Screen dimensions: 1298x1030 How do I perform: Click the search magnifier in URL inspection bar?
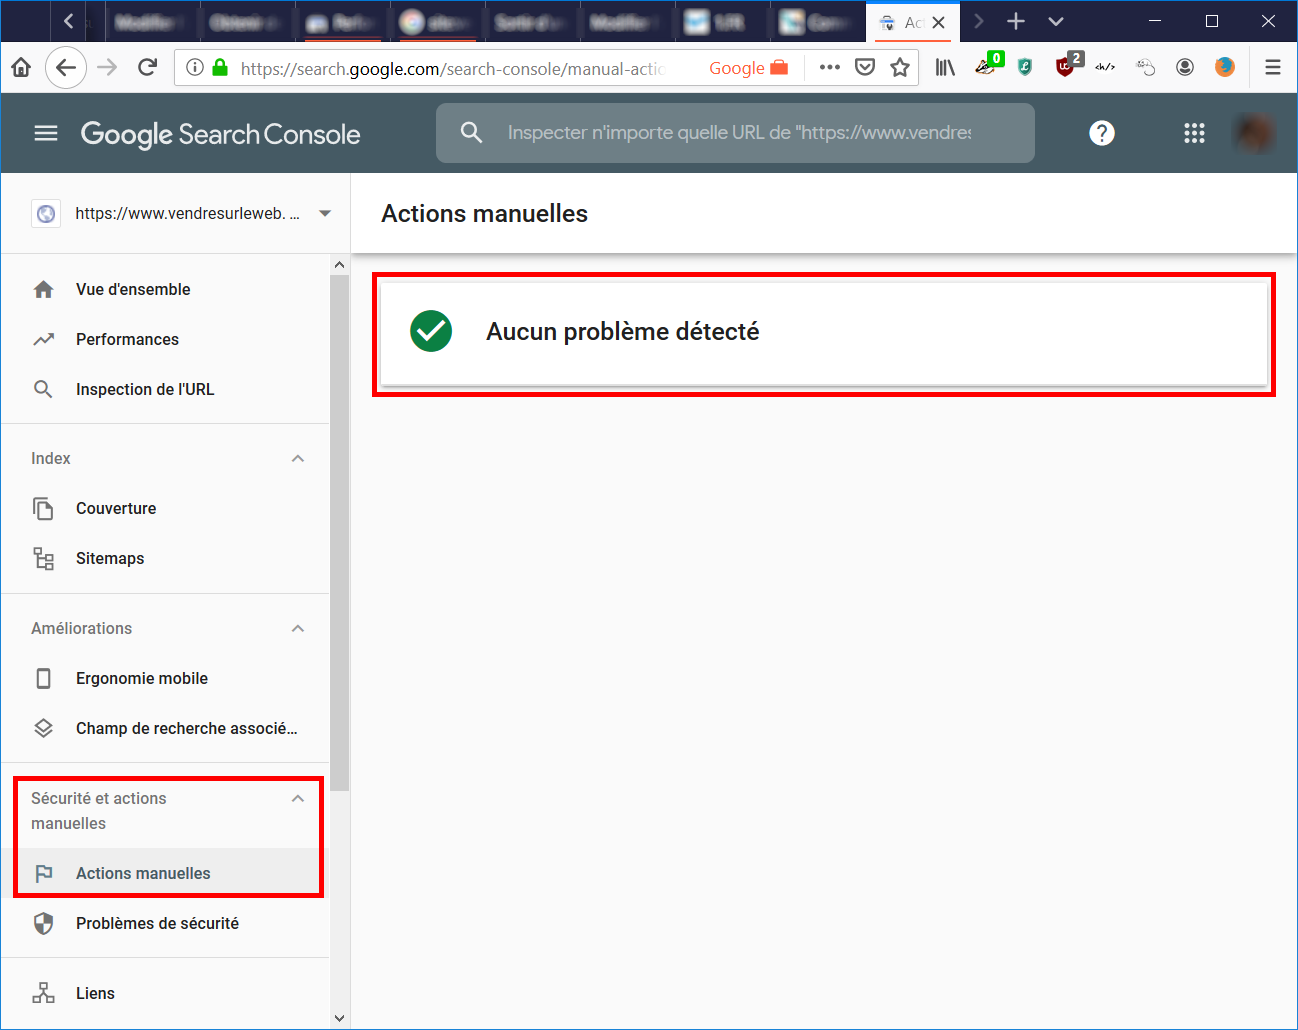pyautogui.click(x=472, y=132)
